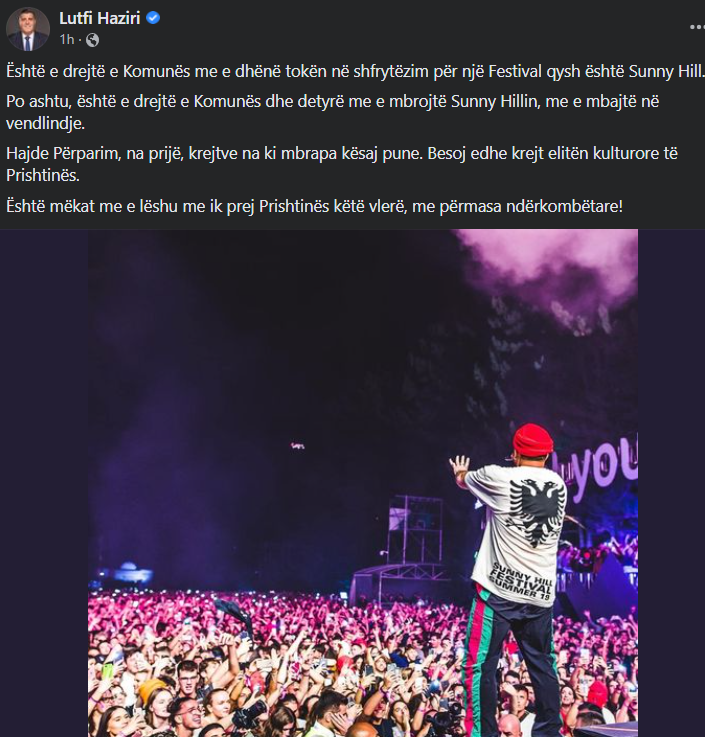Viewport: 705px width, 737px height.
Task: Open the Lutfi Haziri profile name link
Action: pos(100,18)
